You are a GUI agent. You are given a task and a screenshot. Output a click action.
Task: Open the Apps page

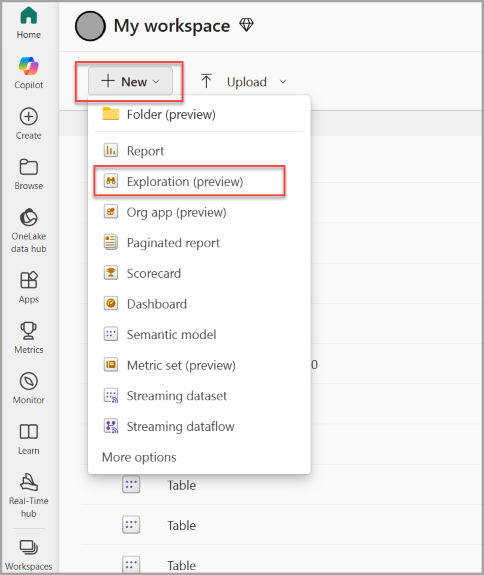pyautogui.click(x=29, y=287)
